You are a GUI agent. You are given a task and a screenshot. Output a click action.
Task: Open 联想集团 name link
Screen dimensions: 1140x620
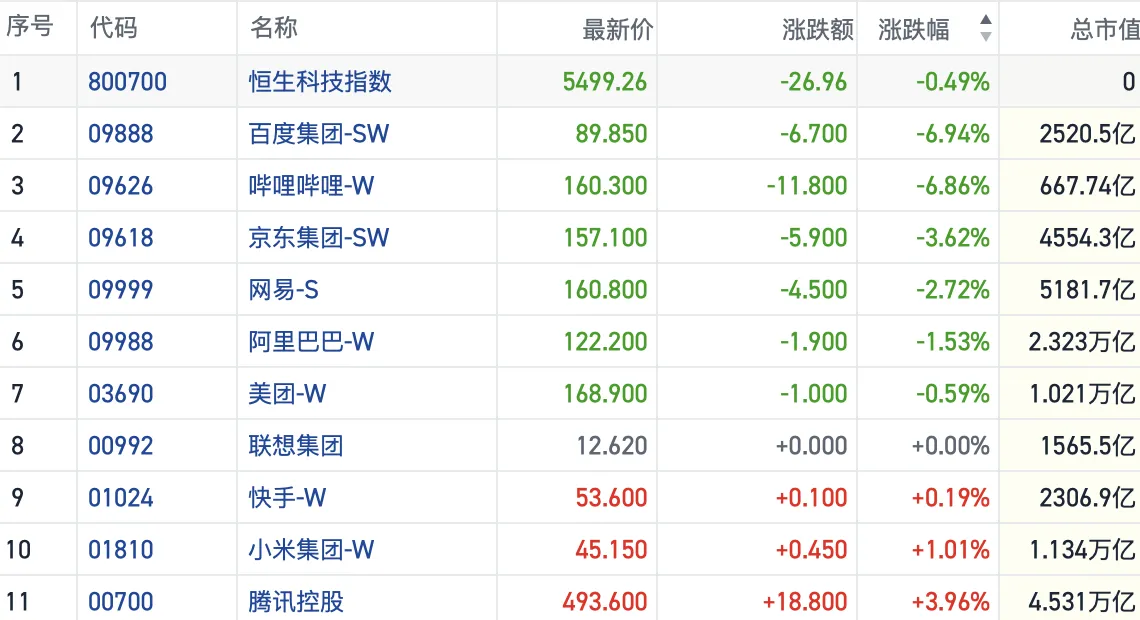coord(296,446)
